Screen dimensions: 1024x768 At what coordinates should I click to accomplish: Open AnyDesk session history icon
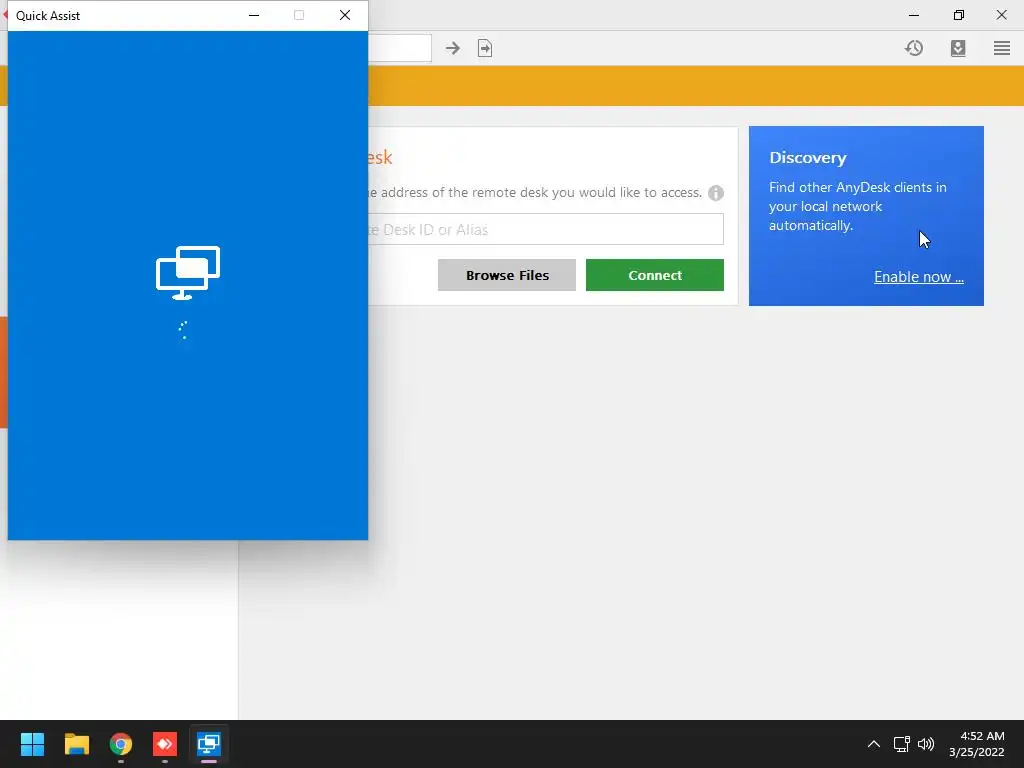point(914,48)
